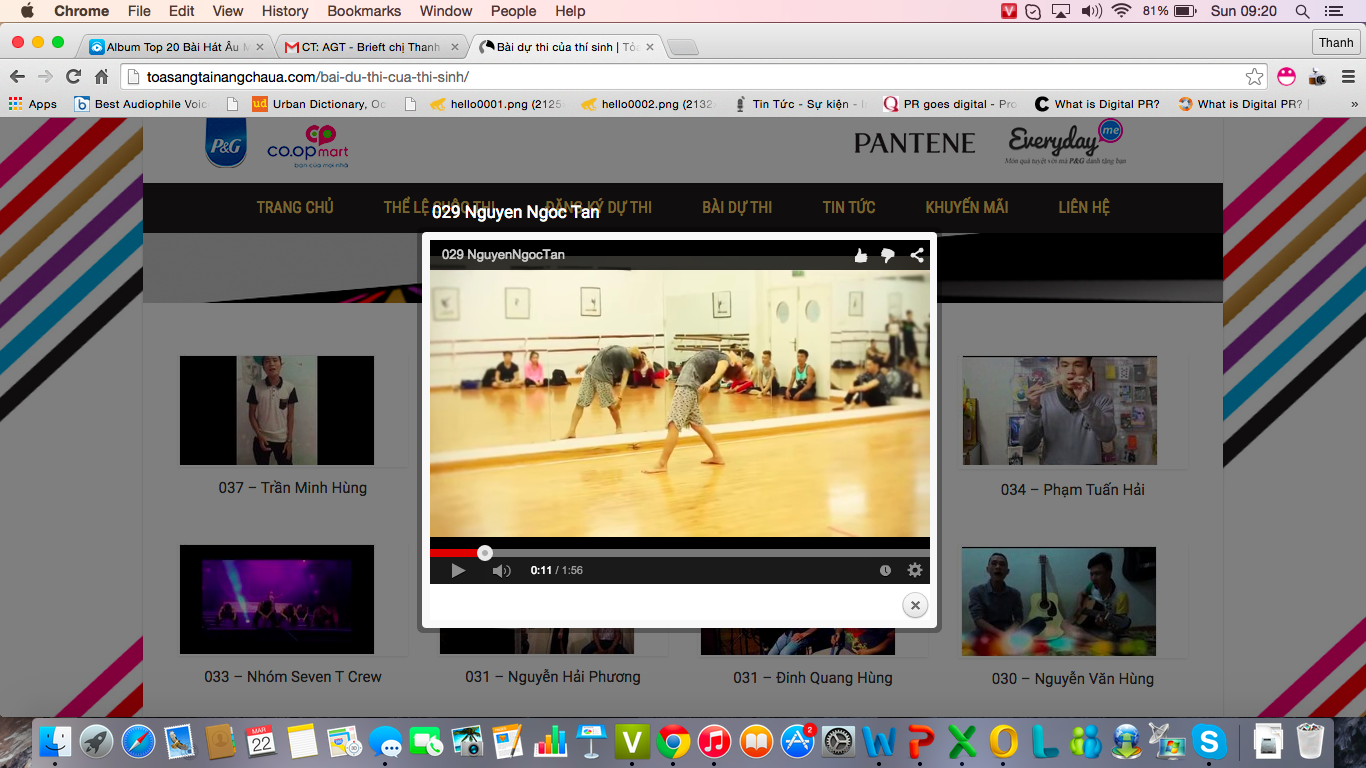Open the Bookmarks menu in menu bar

pyautogui.click(x=364, y=11)
